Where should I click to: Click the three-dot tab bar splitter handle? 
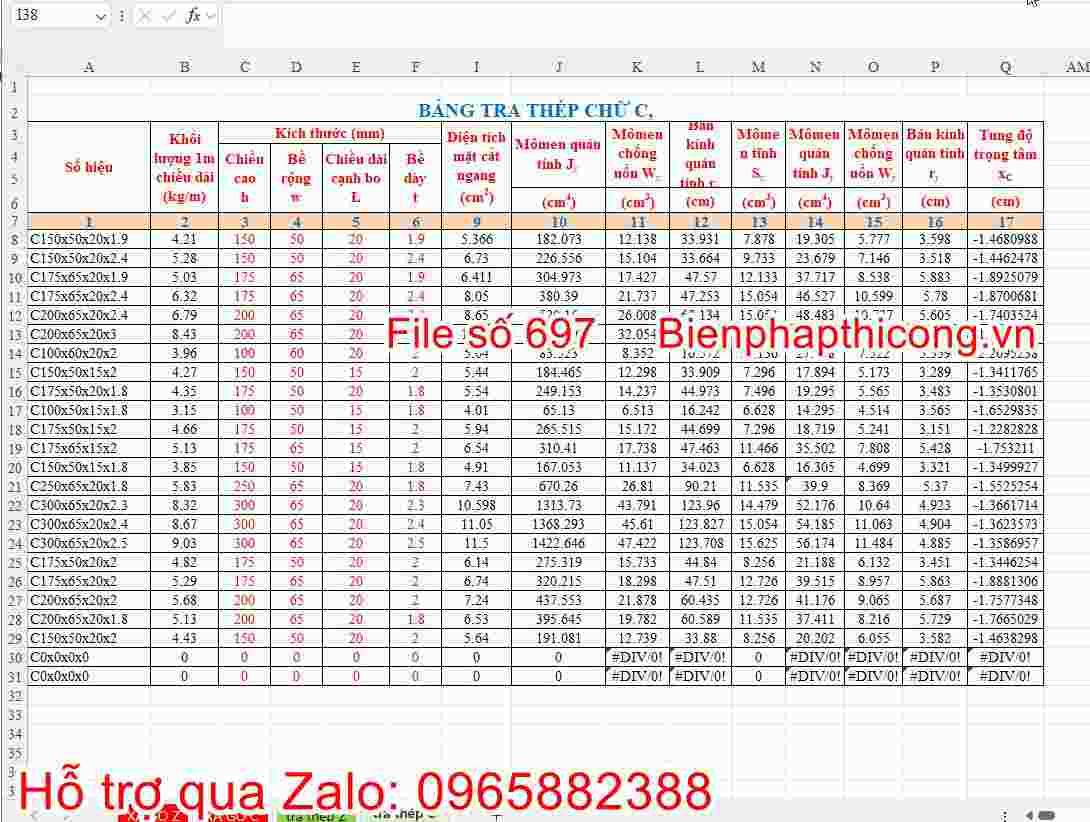[1003, 815]
